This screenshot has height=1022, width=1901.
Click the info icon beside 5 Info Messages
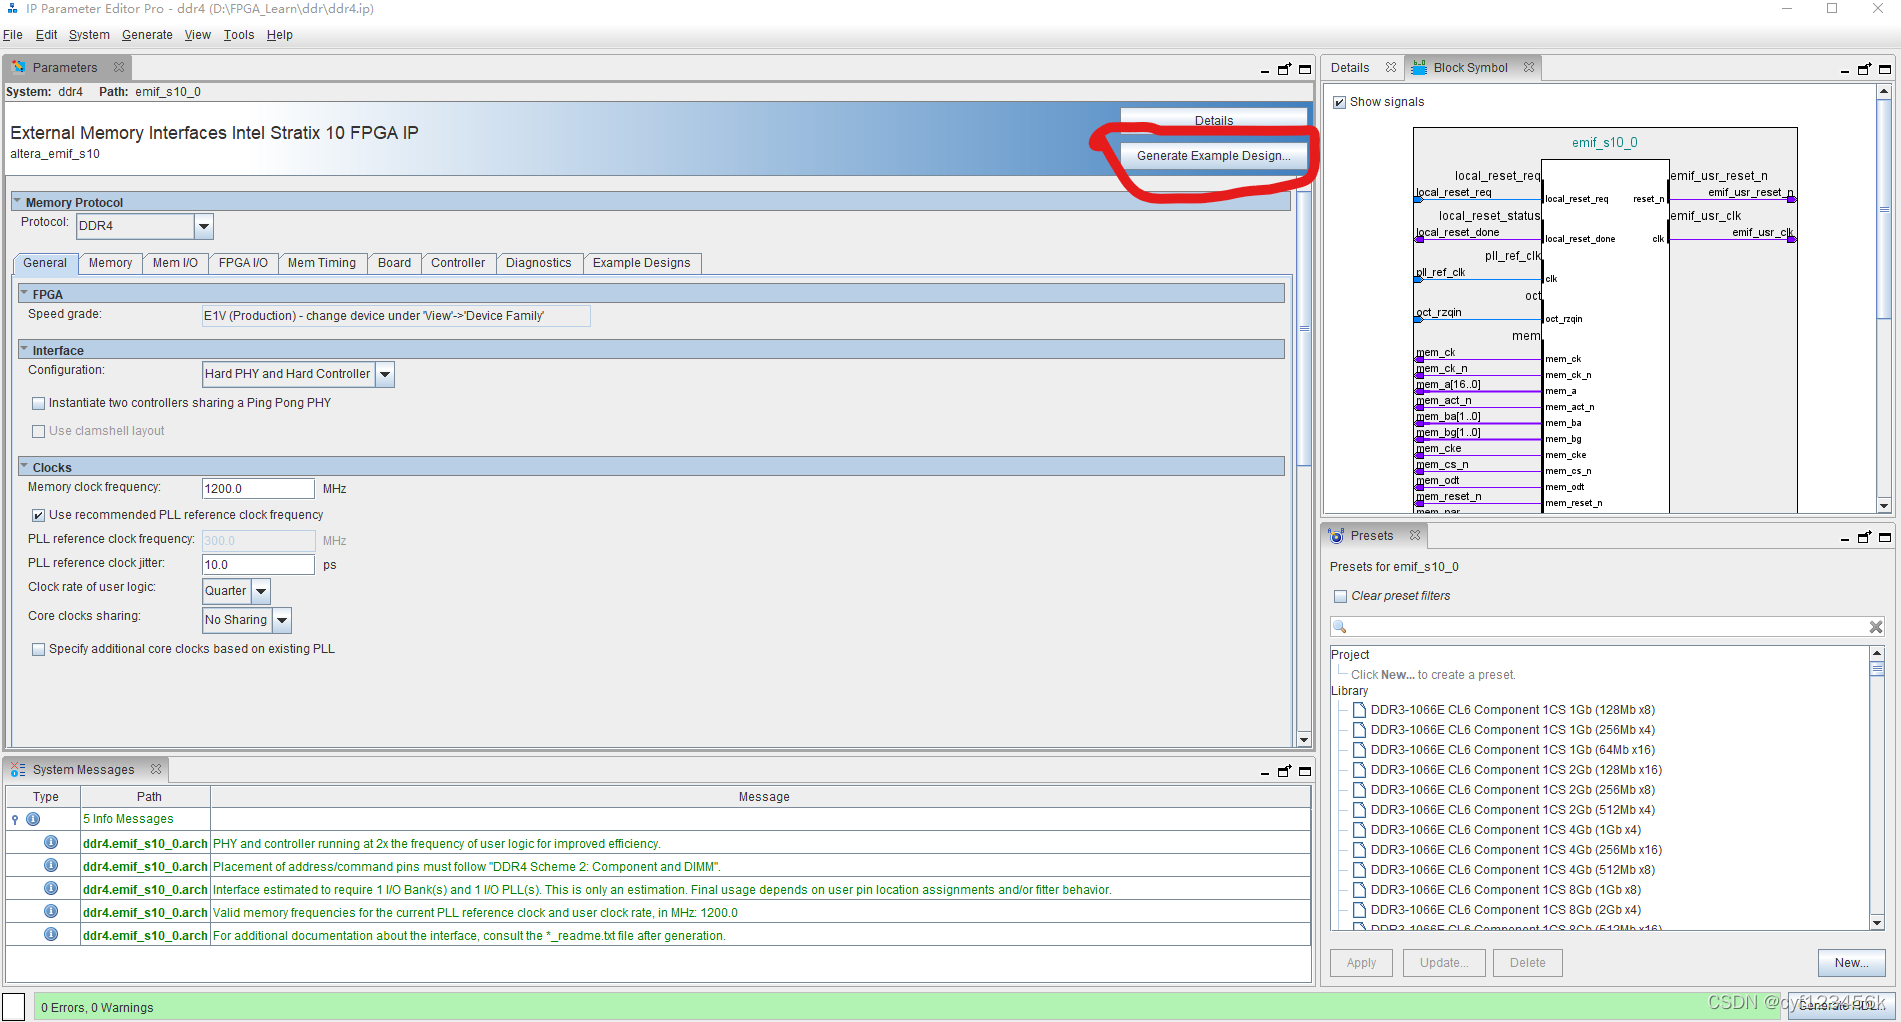[33, 819]
